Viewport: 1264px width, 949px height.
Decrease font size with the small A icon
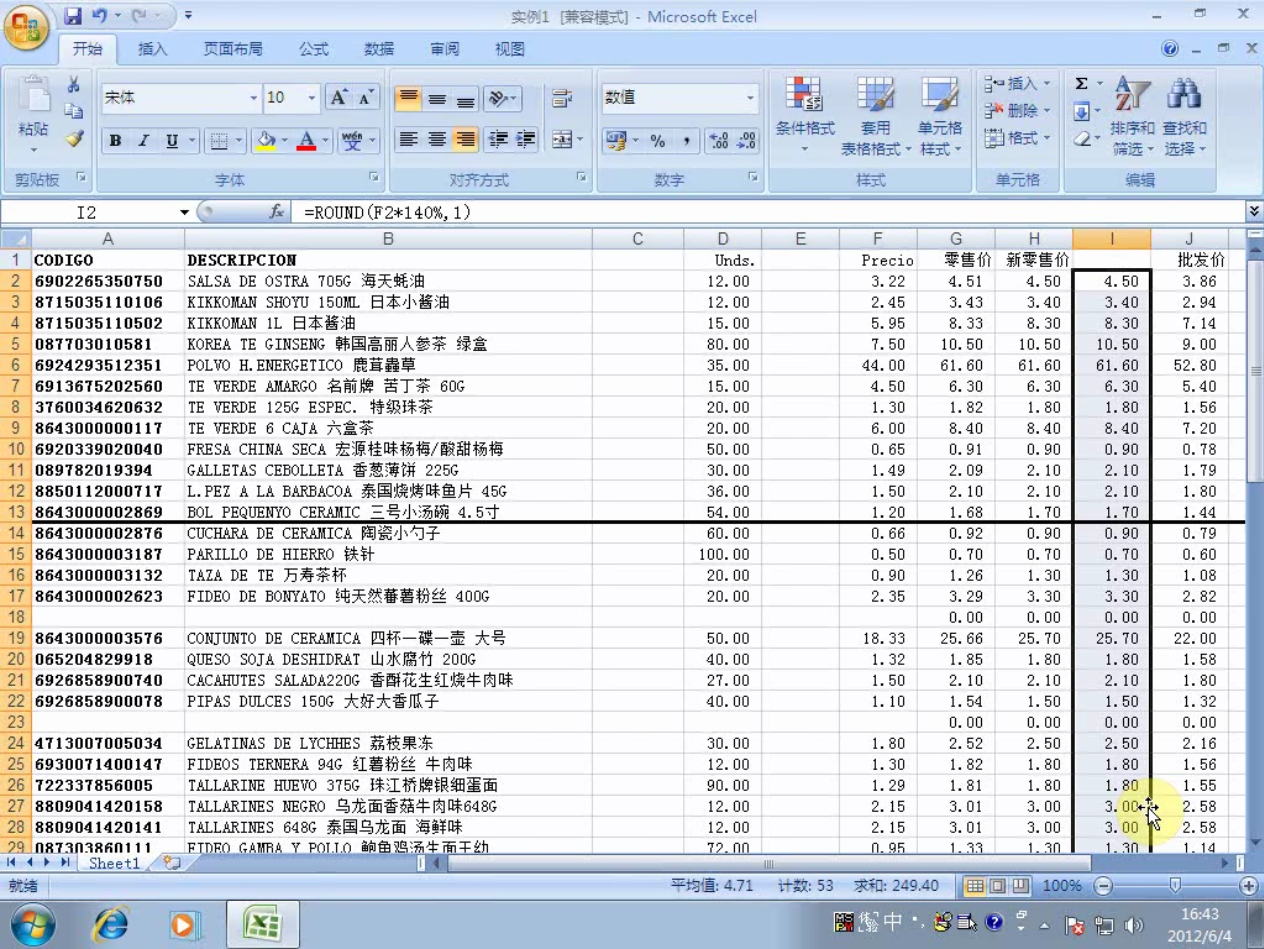click(x=366, y=98)
